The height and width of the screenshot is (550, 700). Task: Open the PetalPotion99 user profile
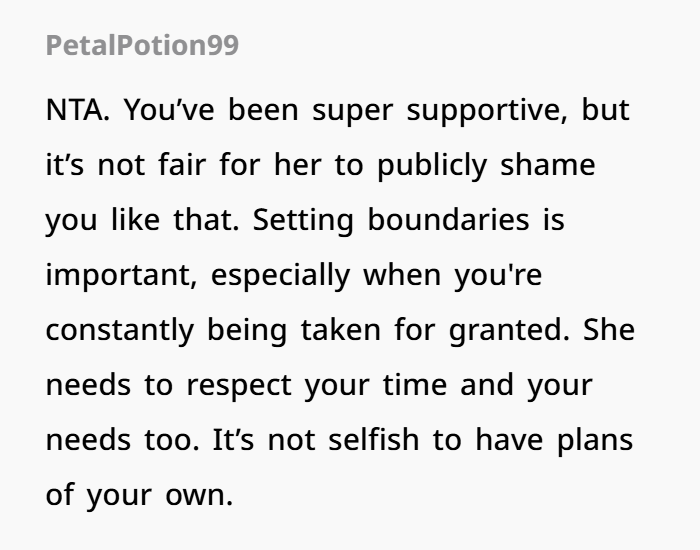tap(142, 46)
